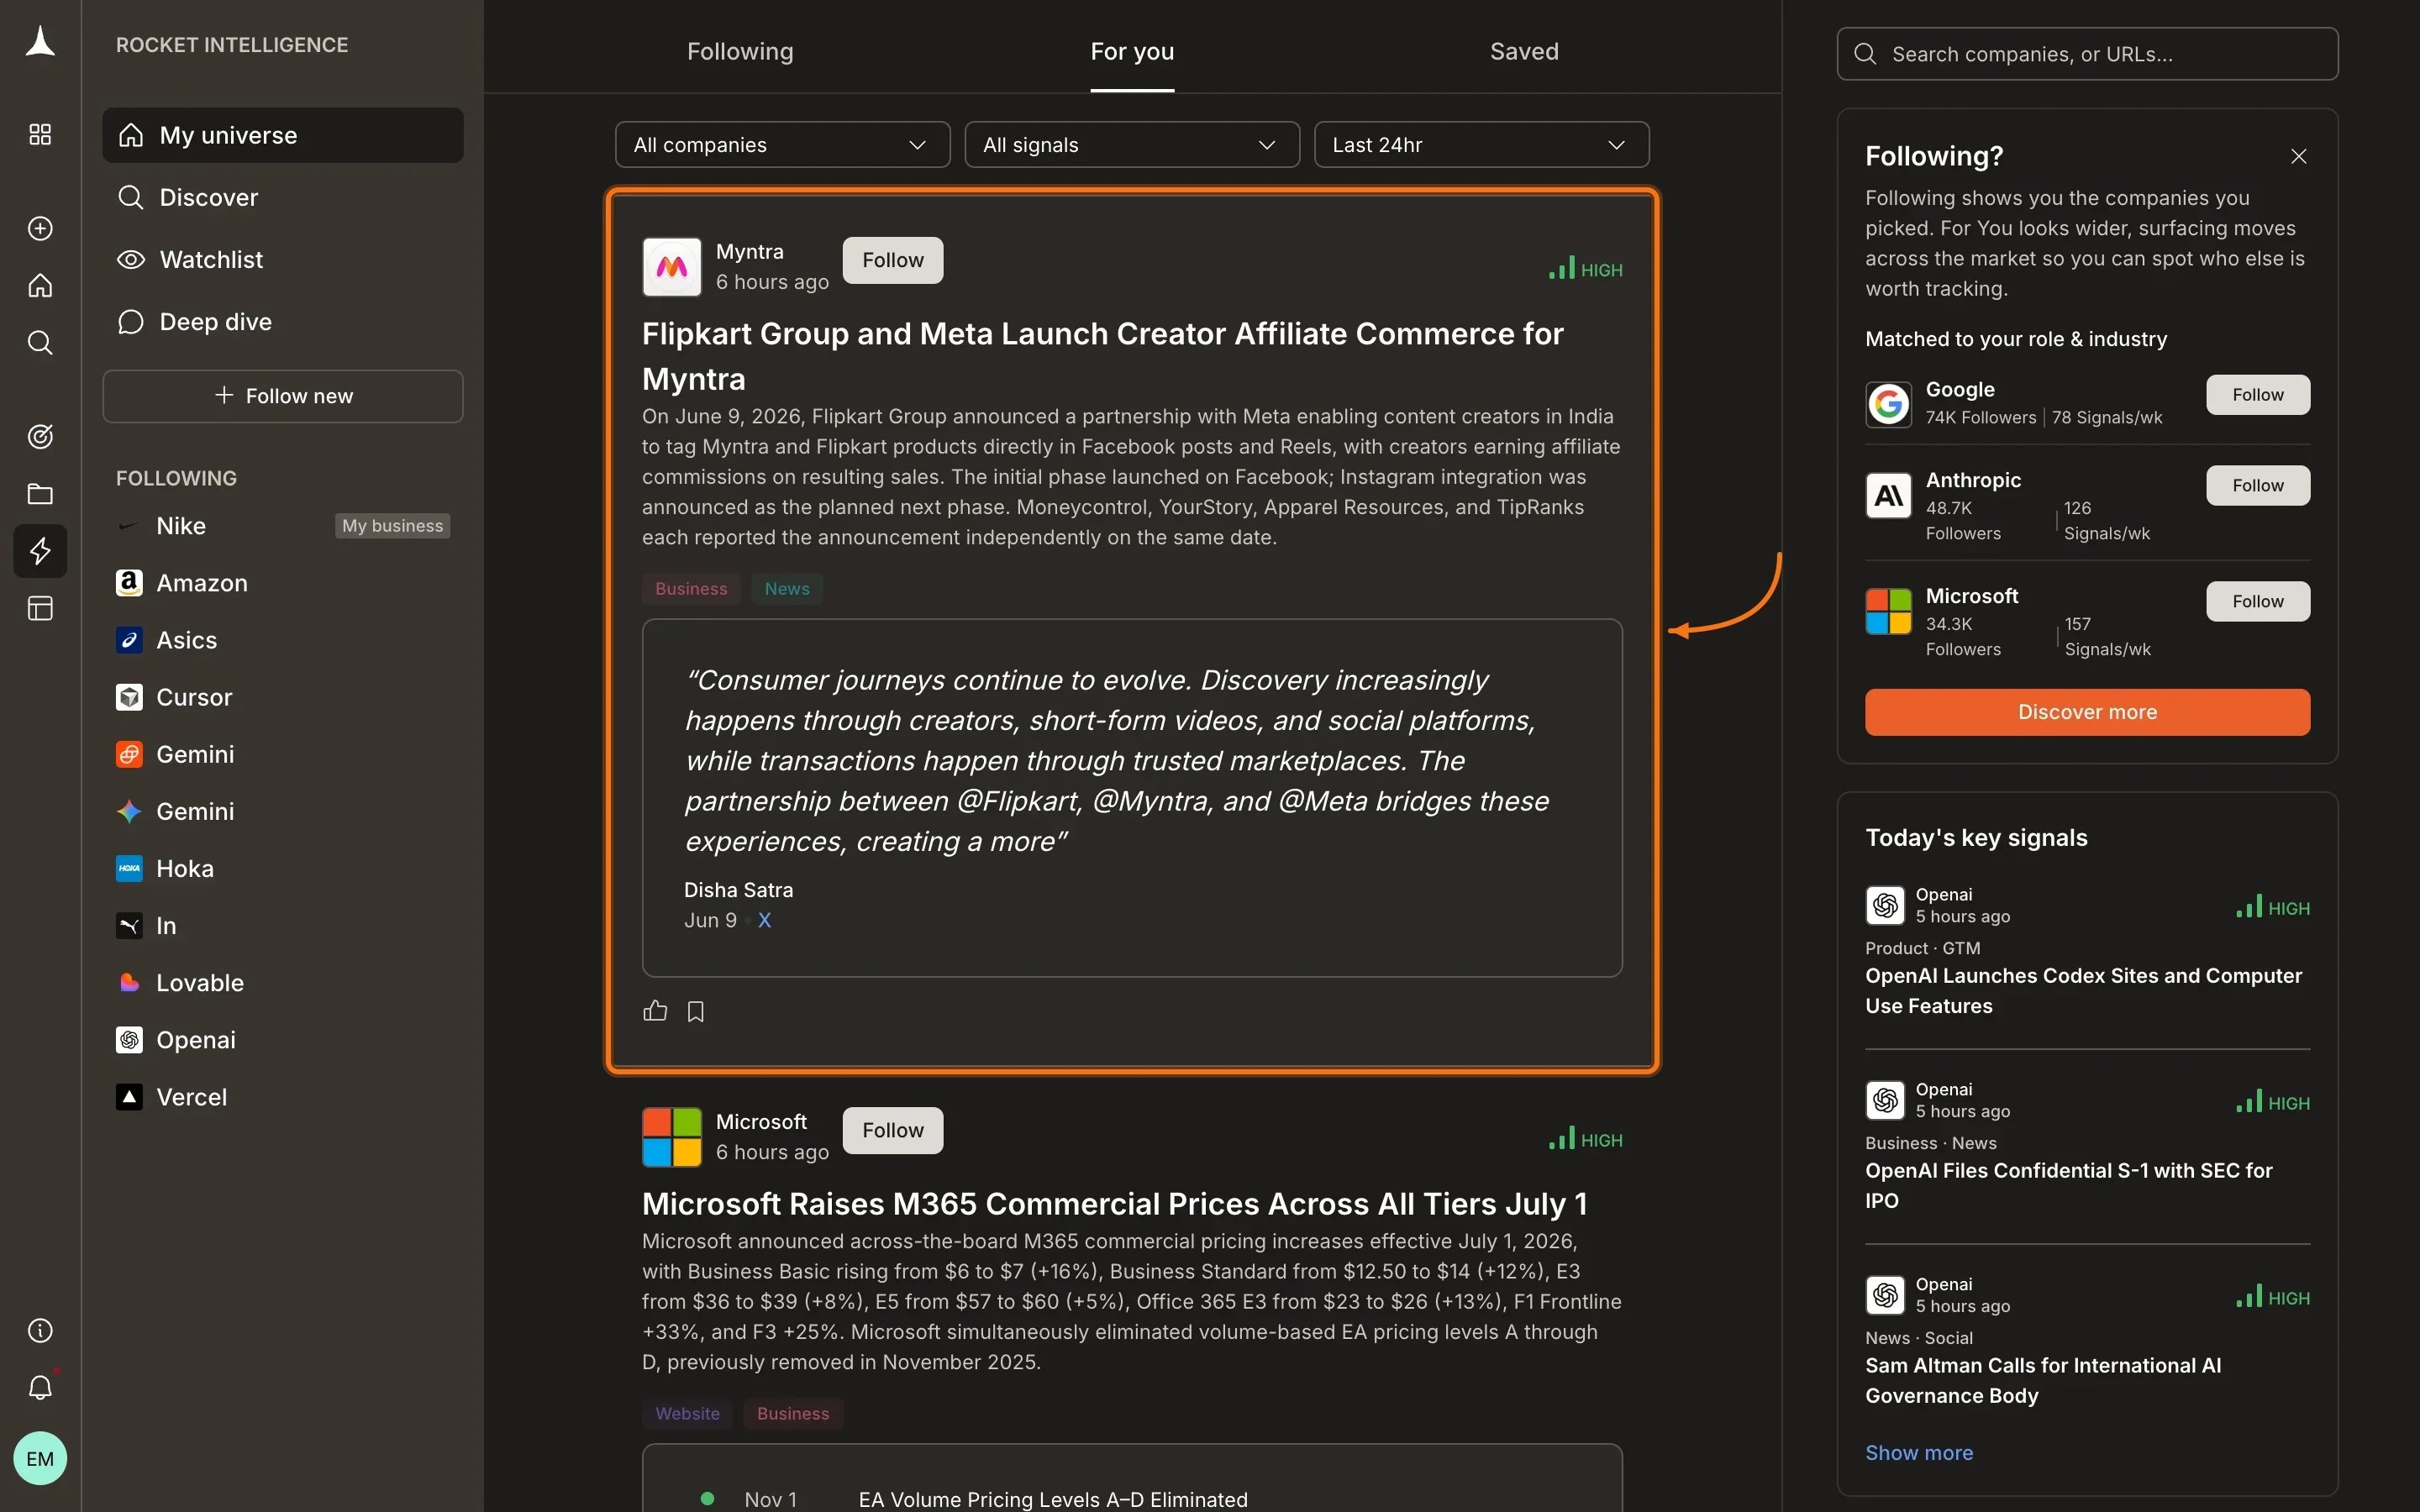Screen dimensions: 2420x1512
Task: Open the EM user avatar
Action: pyautogui.click(x=40, y=1458)
